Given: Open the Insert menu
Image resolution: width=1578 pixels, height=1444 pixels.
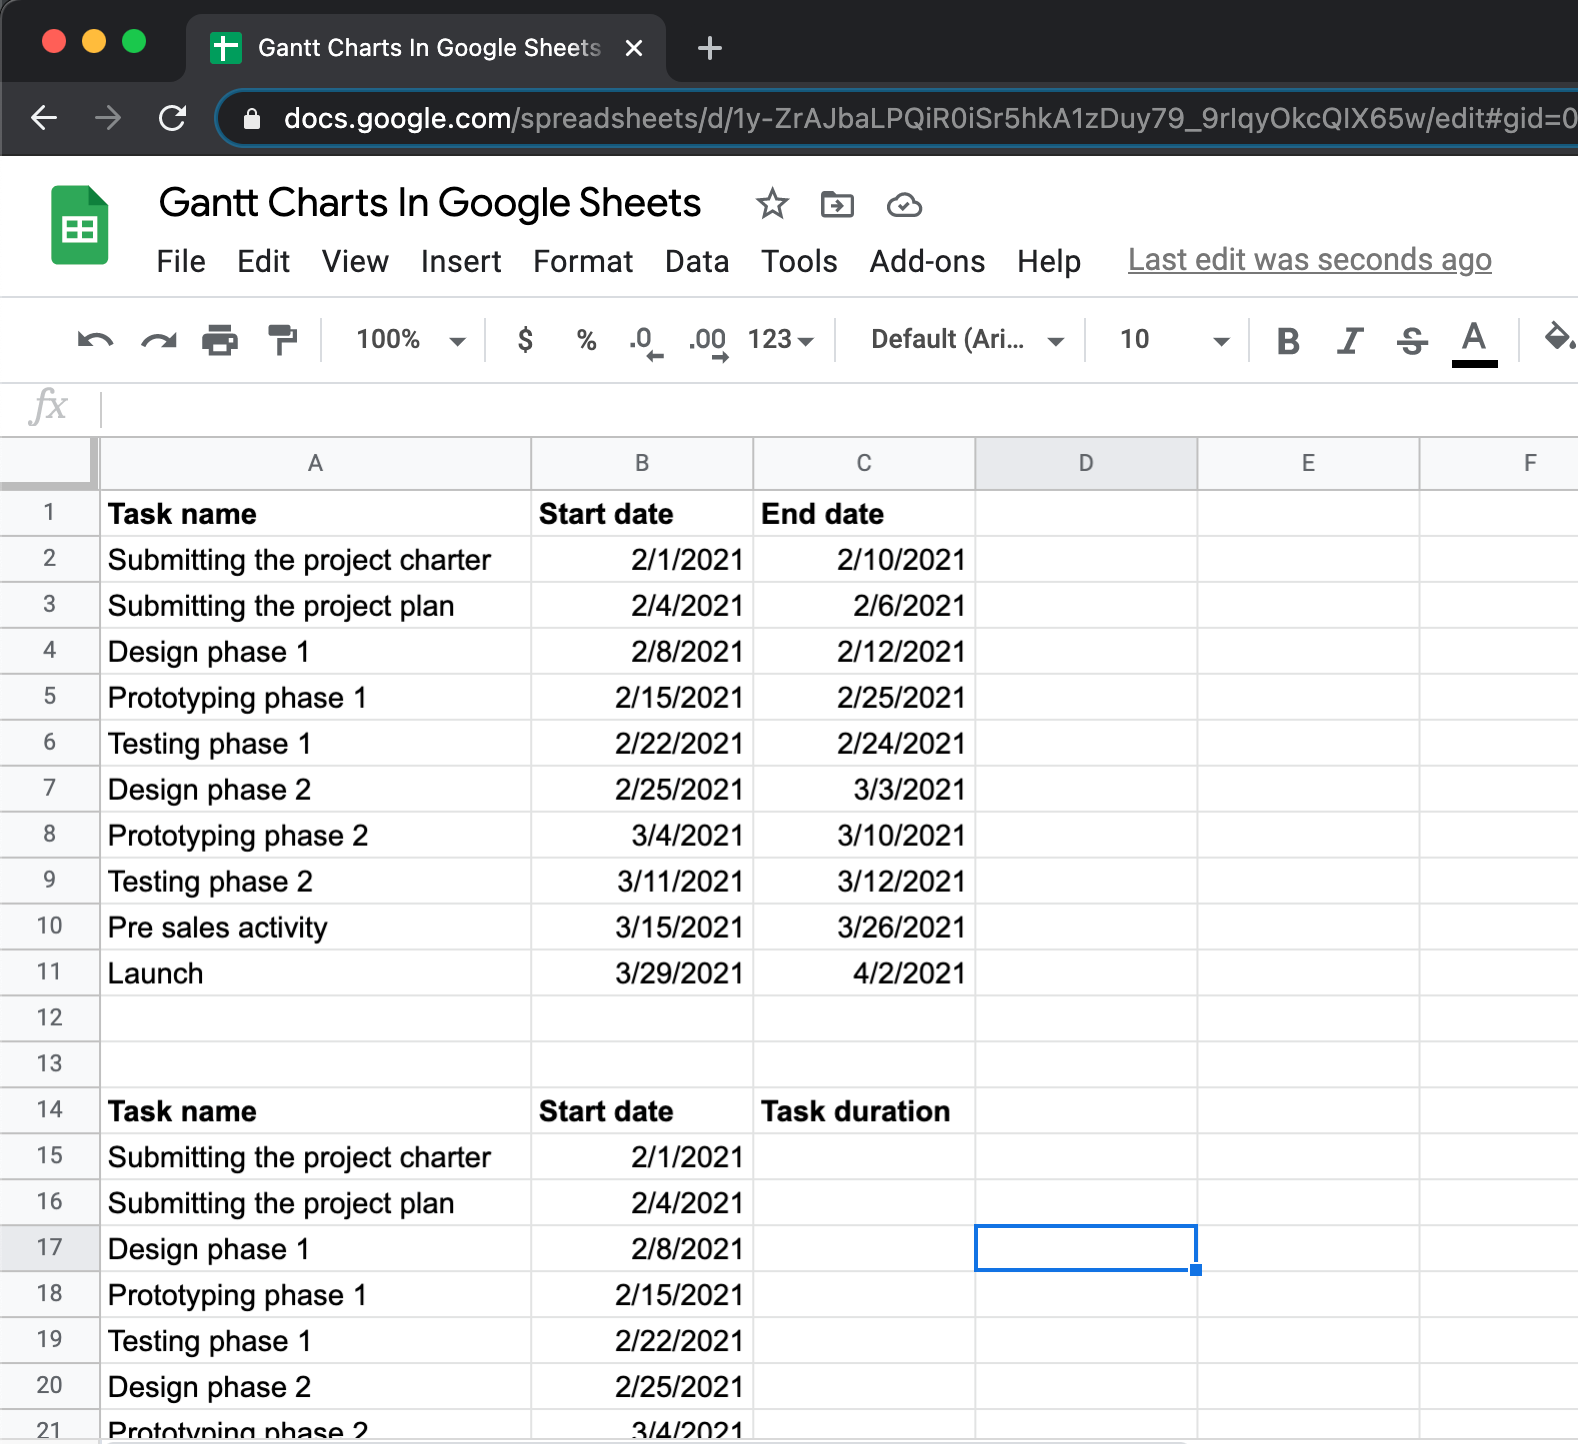Looking at the screenshot, I should tap(460, 261).
